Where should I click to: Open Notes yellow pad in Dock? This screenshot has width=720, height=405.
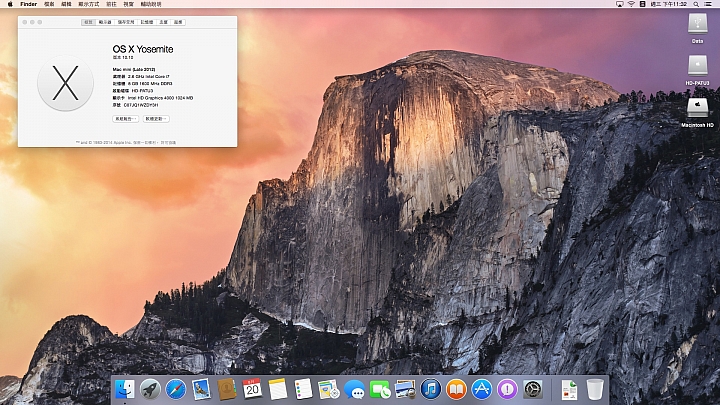[x=278, y=389]
